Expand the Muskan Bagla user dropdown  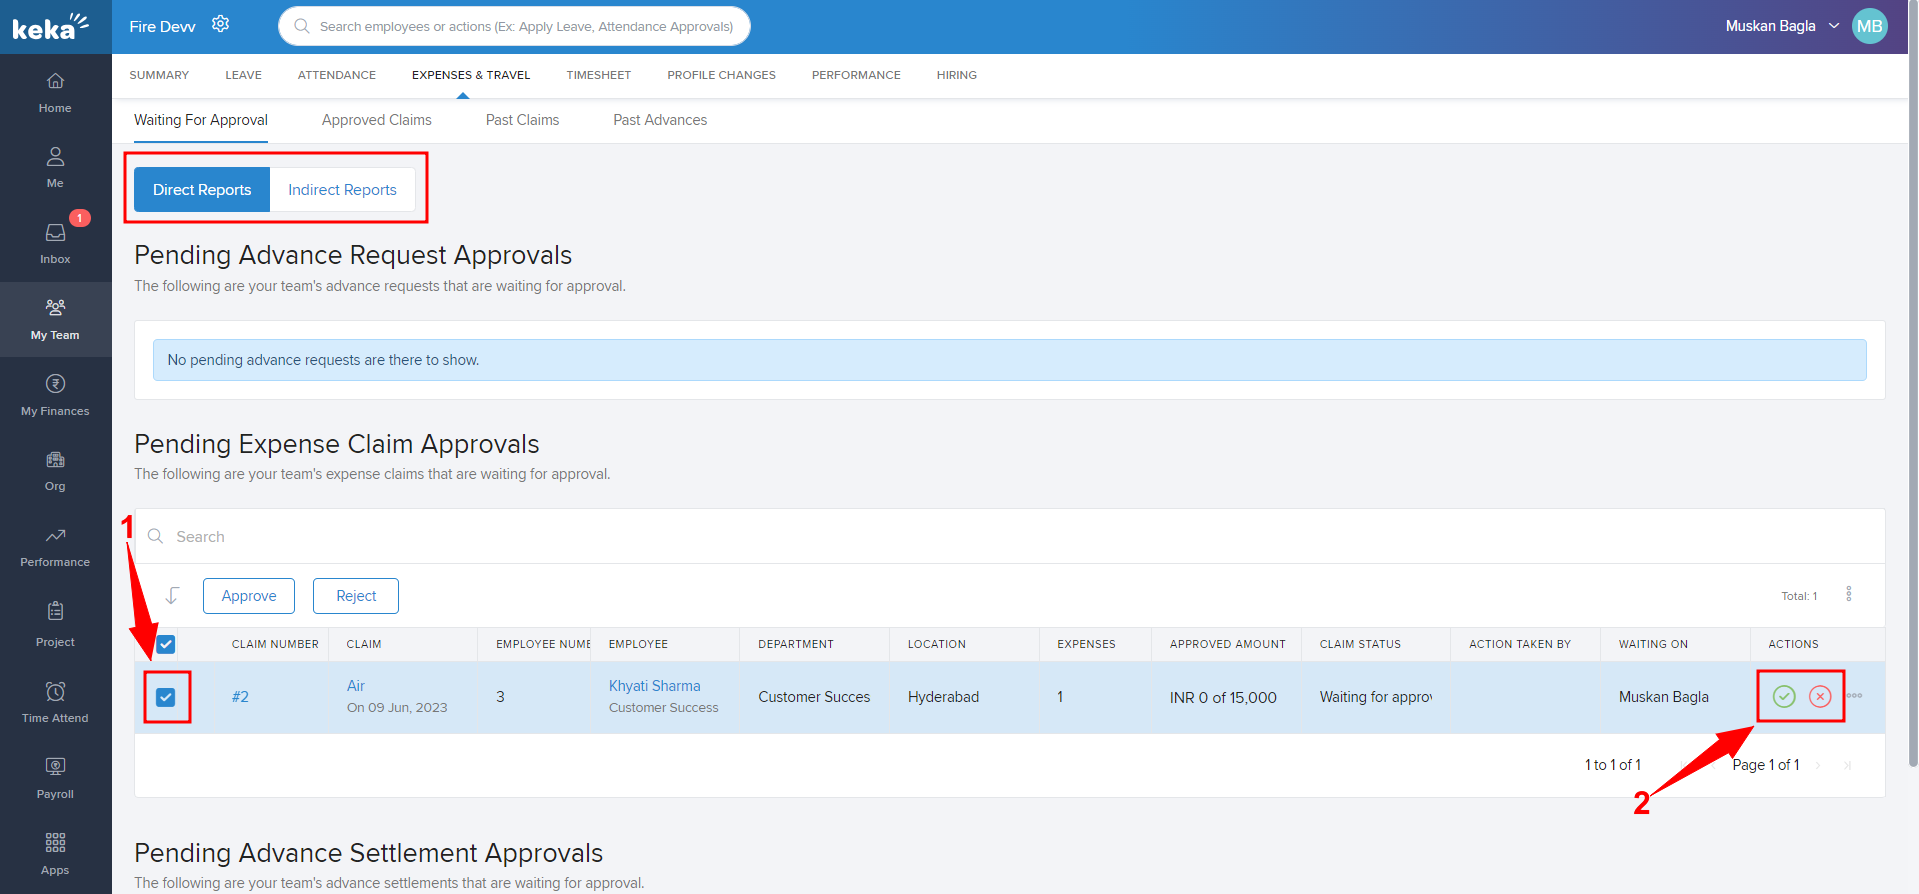1833,26
